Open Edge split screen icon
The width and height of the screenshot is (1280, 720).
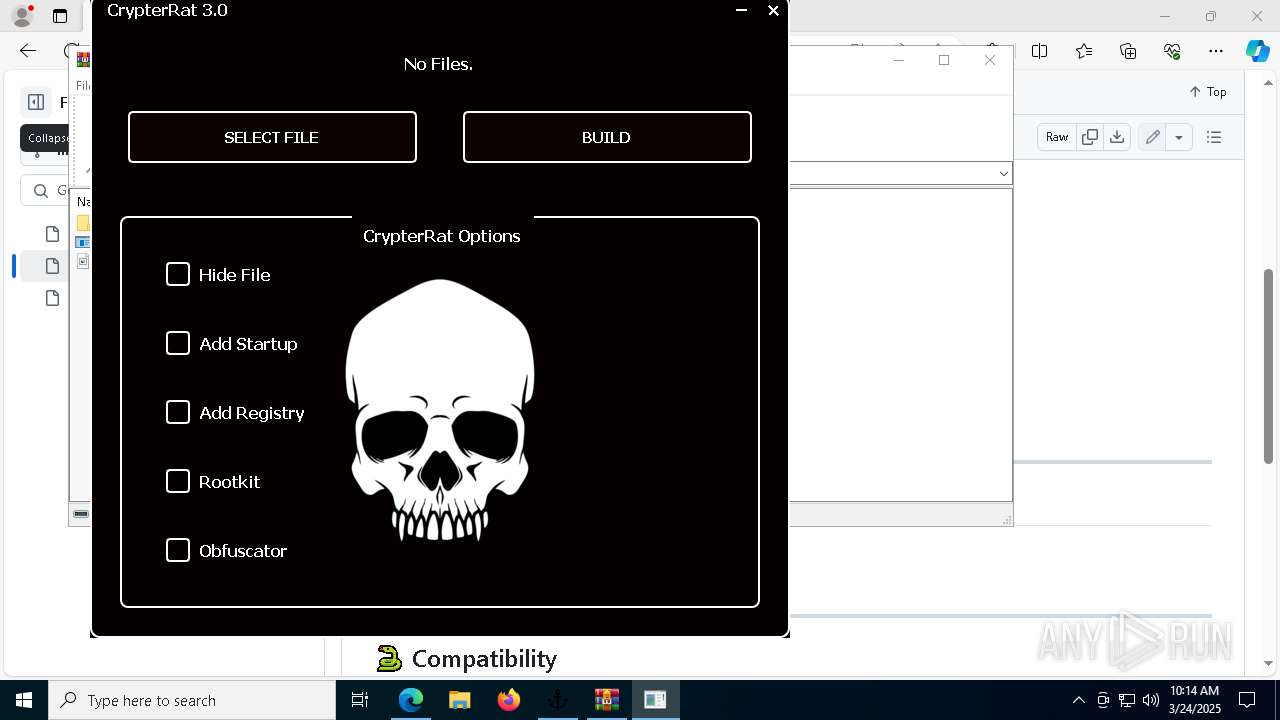coord(1040,51)
